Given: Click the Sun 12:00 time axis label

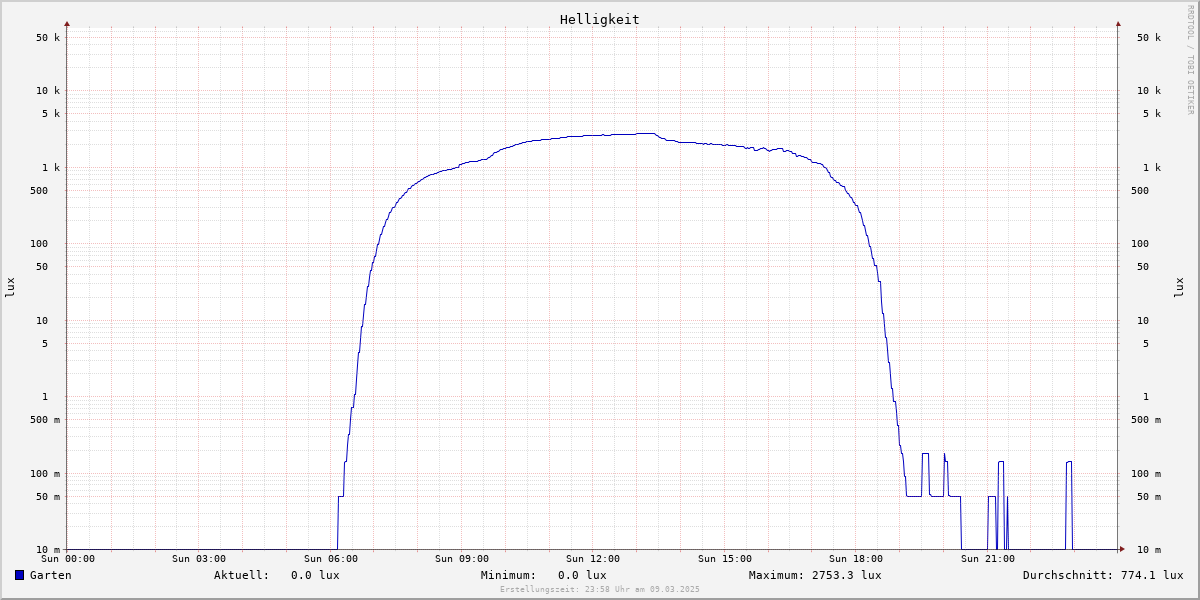Looking at the screenshot, I should tap(593, 559).
